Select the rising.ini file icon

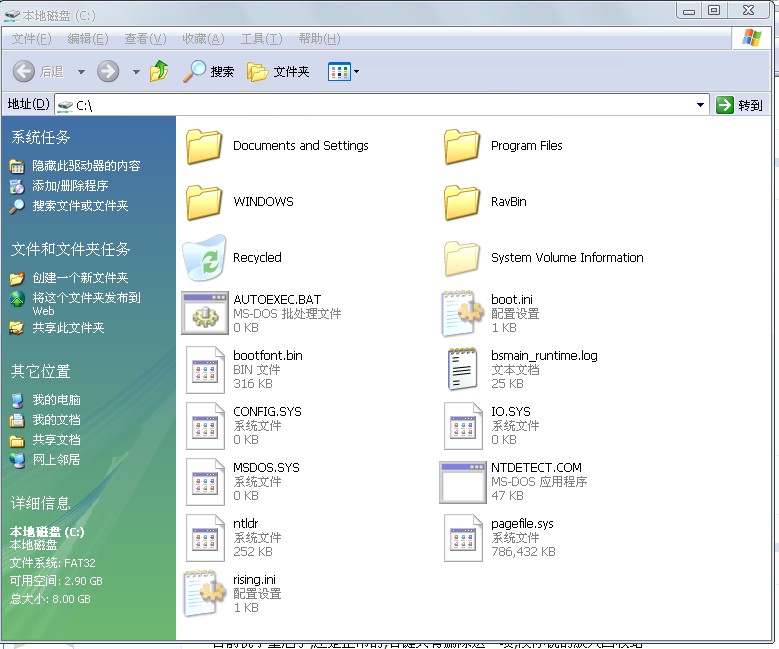[205, 593]
